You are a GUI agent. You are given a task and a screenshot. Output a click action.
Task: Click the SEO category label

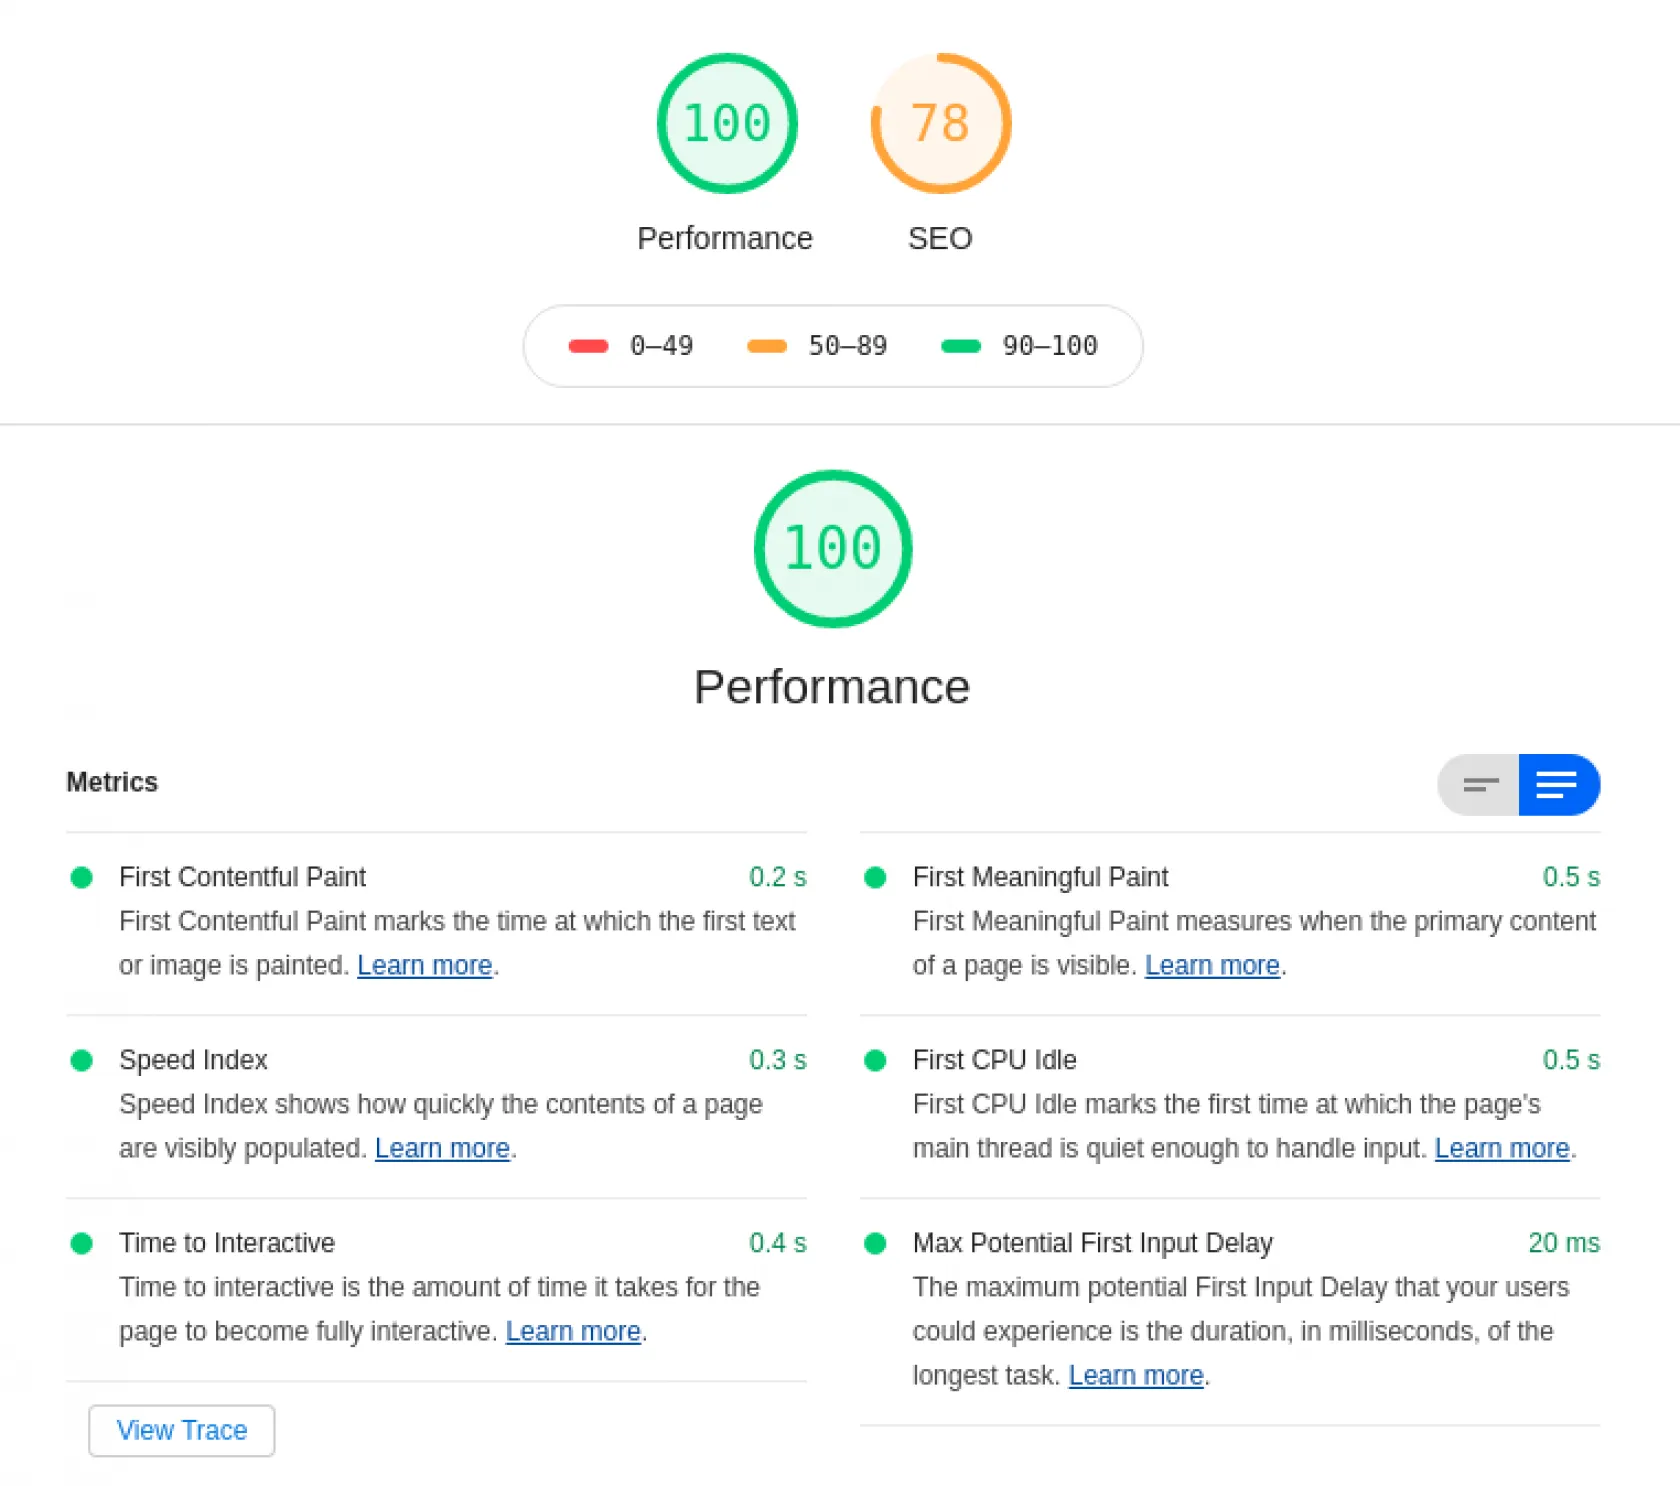pos(940,238)
